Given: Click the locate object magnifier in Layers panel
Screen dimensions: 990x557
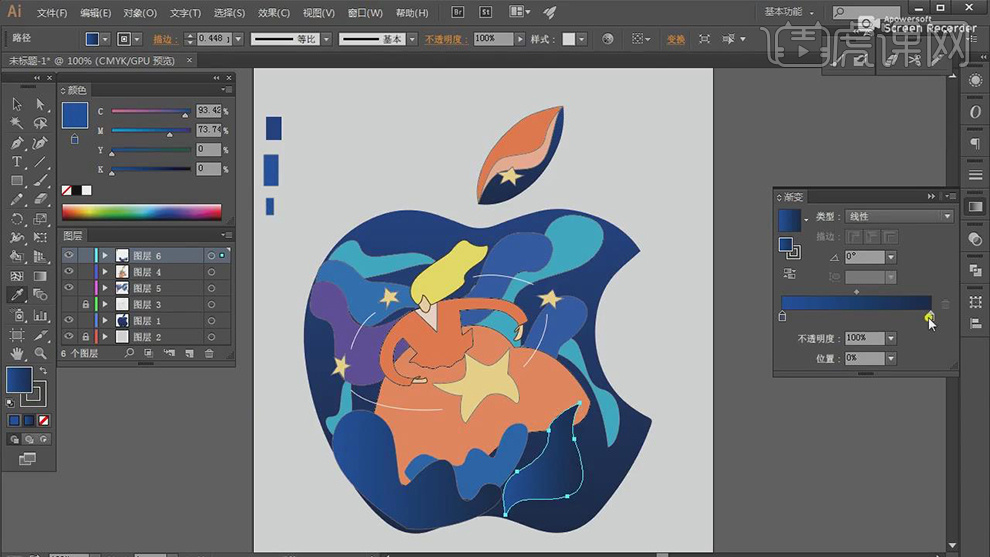Looking at the screenshot, I should [x=129, y=354].
